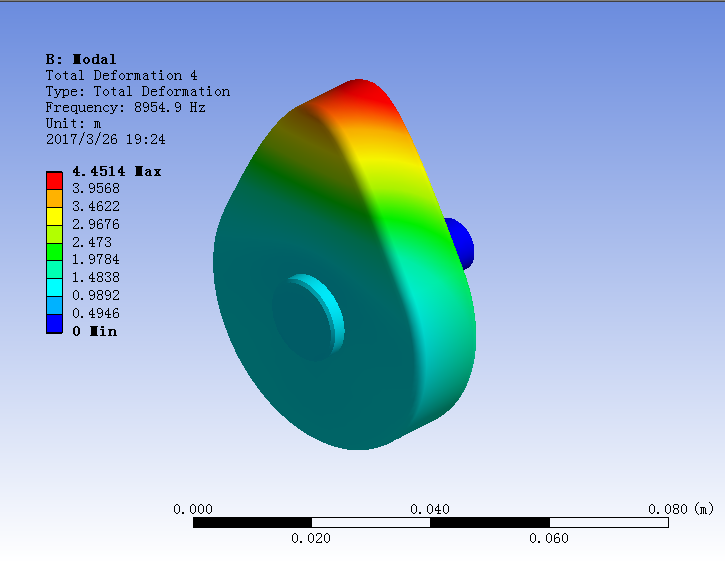Screen dimensions: 725x561
Task: Click the dark blue legend band
Action: 54,324
